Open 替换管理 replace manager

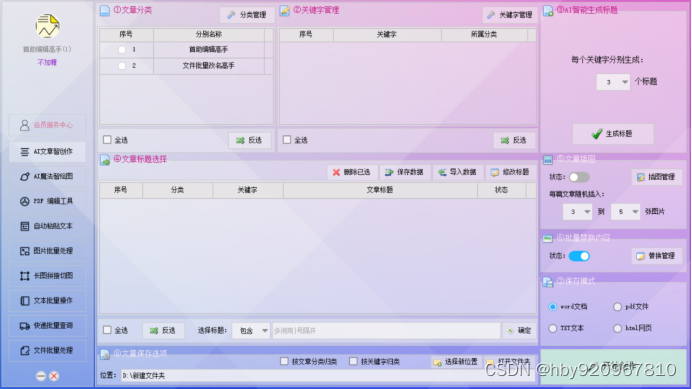tap(656, 256)
